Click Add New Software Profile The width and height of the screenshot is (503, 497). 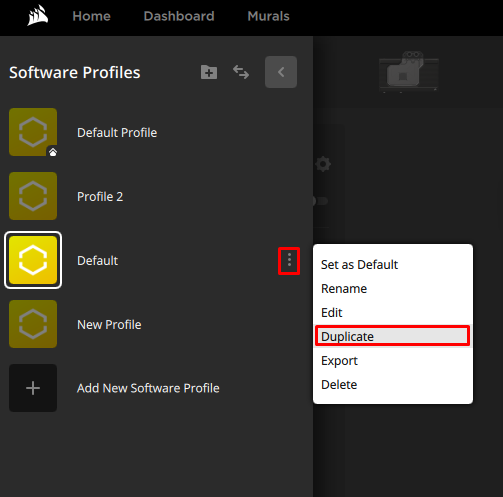[148, 388]
